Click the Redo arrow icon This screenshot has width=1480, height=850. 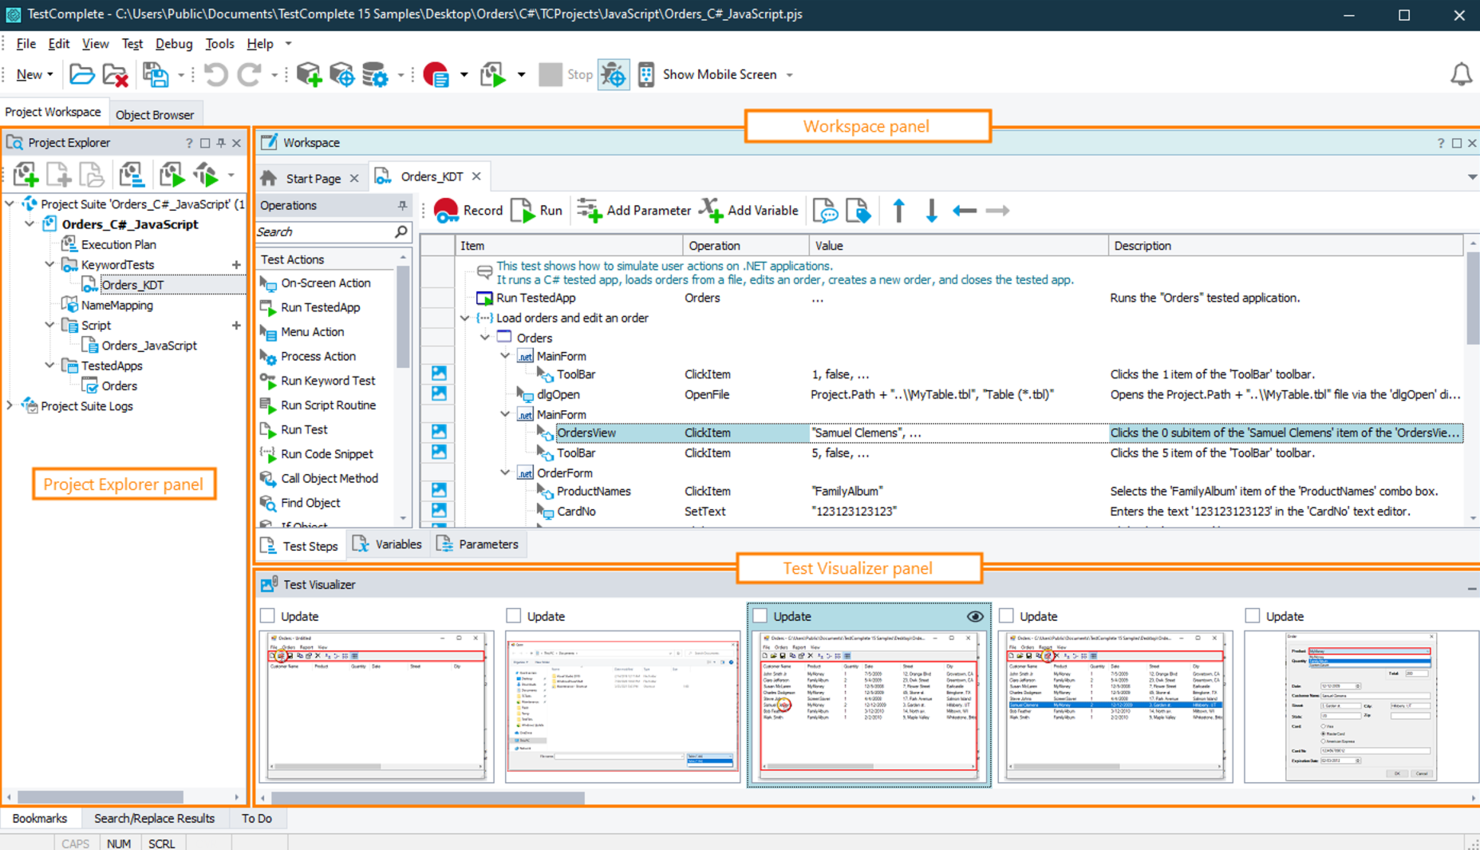[x=249, y=75]
